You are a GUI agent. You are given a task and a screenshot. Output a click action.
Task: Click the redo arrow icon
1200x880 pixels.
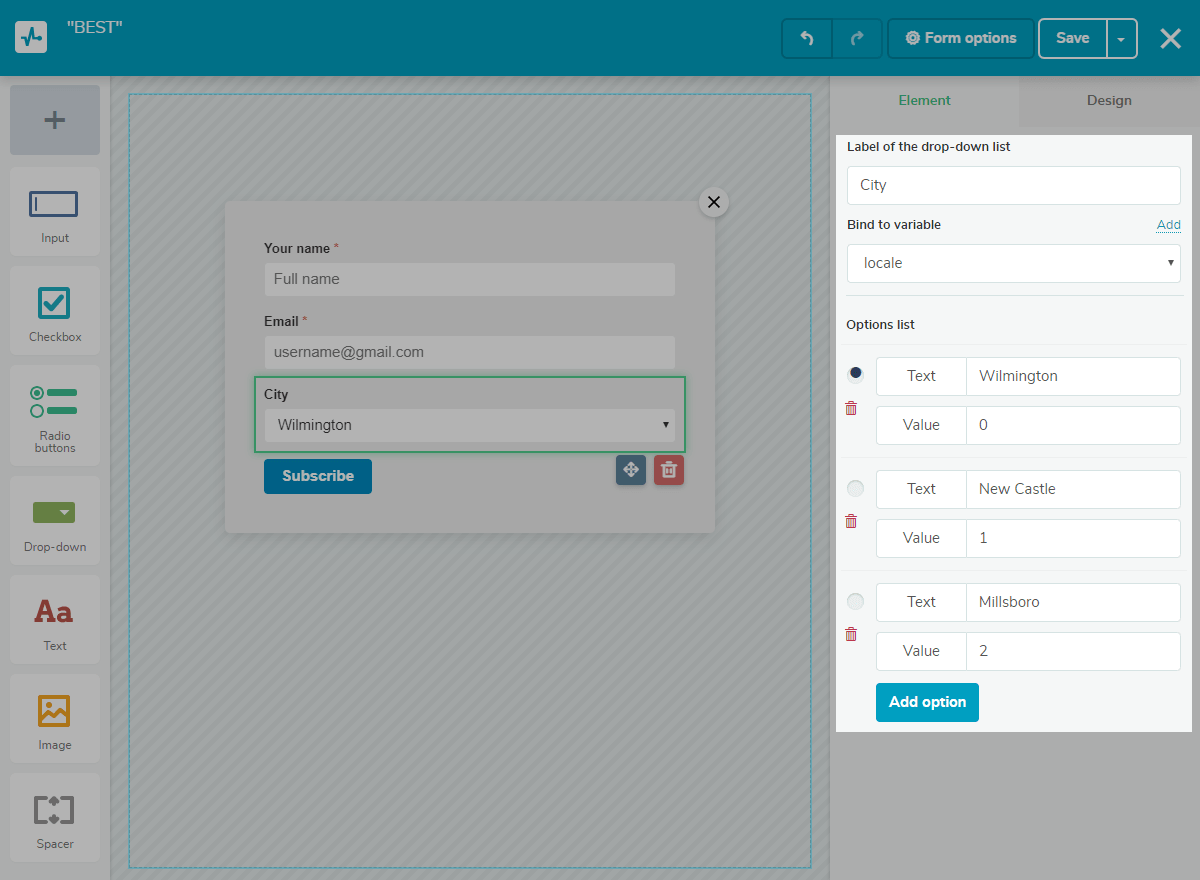click(857, 39)
